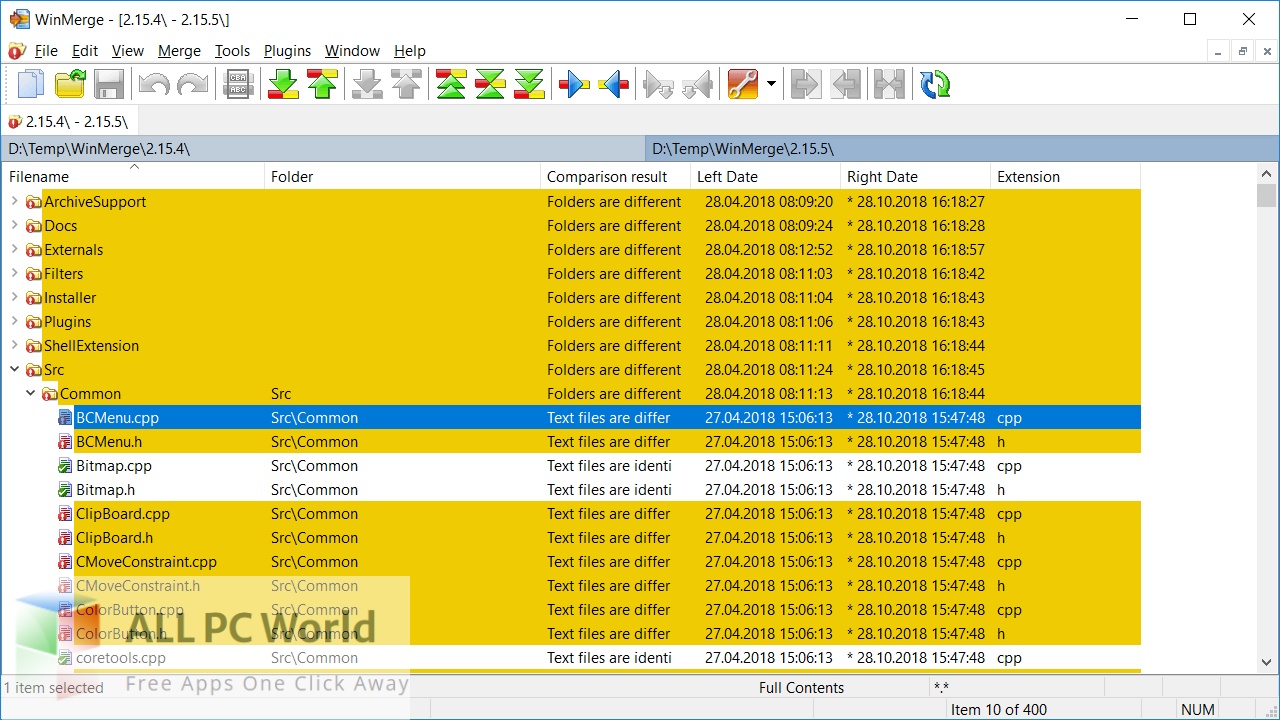The width and height of the screenshot is (1280, 720).
Task: Open the View menu
Action: tap(128, 51)
